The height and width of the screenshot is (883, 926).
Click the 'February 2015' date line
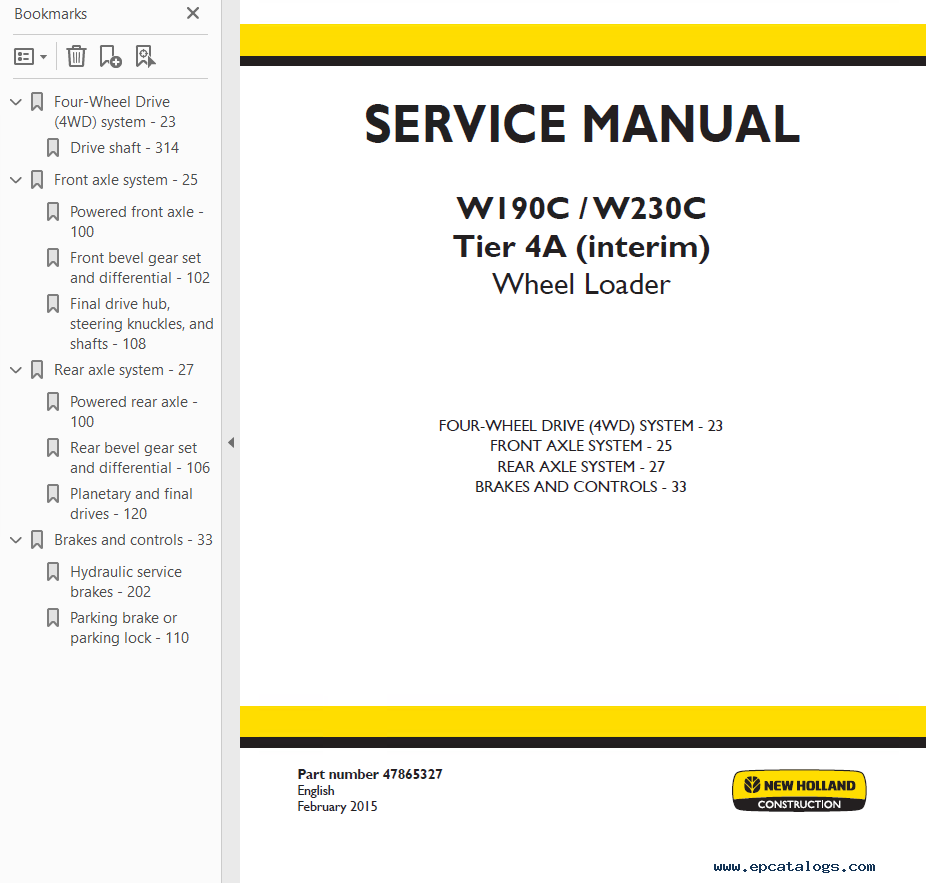(x=337, y=807)
